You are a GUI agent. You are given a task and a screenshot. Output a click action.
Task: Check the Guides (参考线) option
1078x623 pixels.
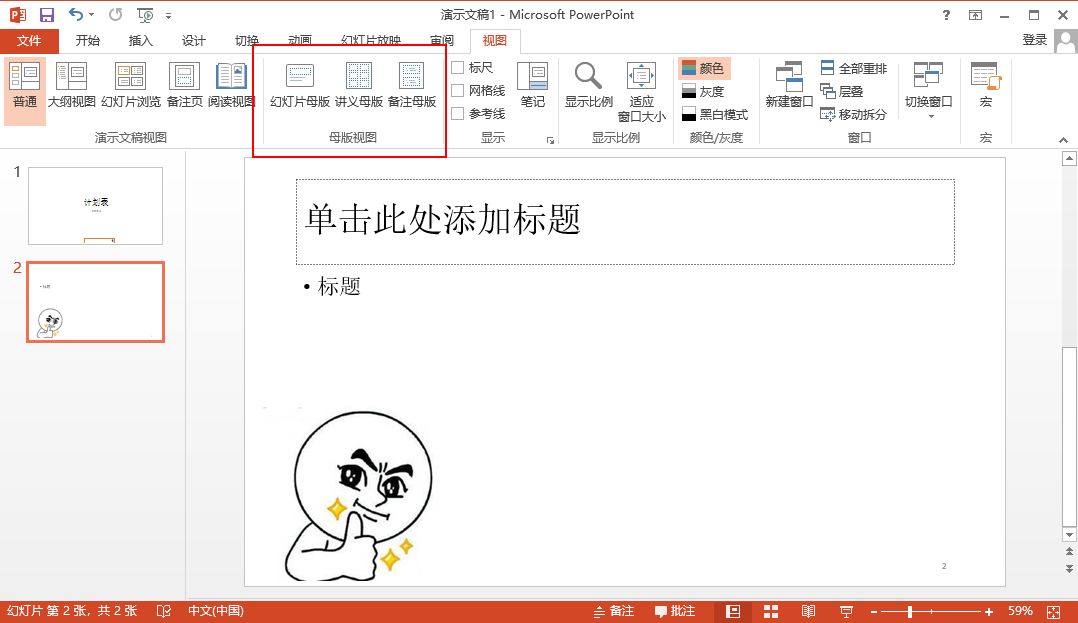tap(458, 114)
